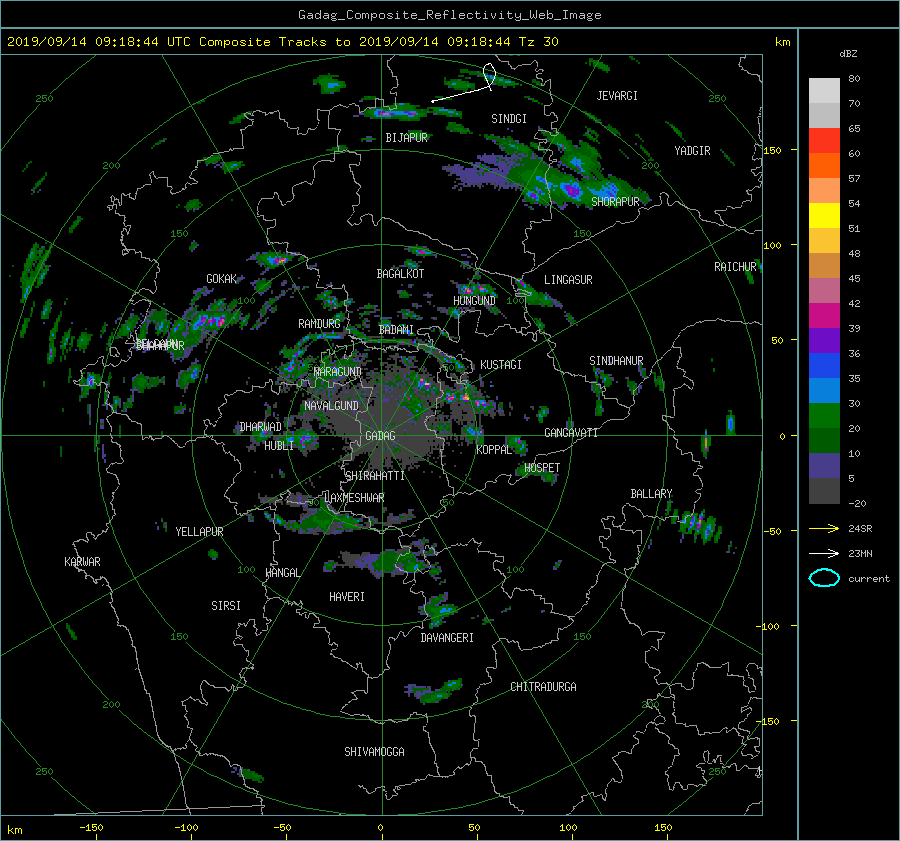Click the yellow 54 dBZ color swatch
900x841 pixels.
click(824, 216)
